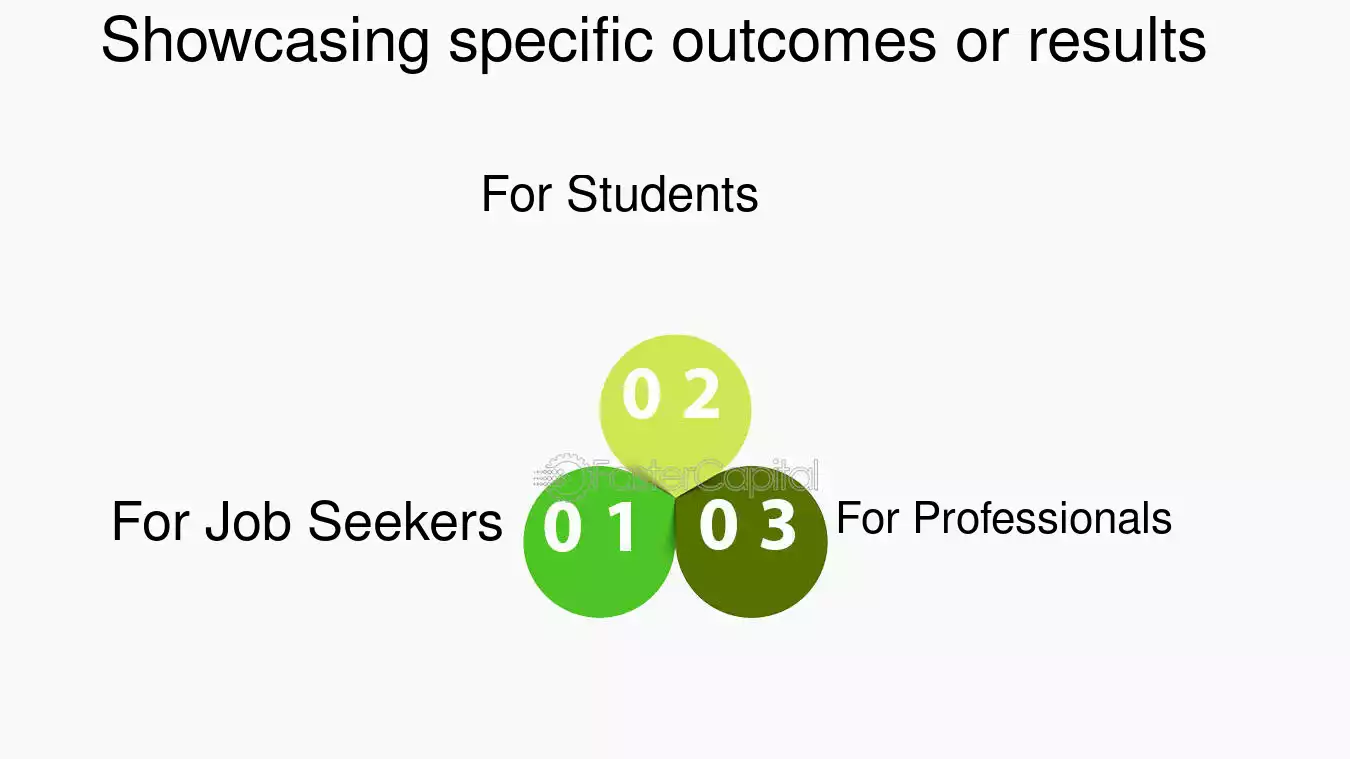Click the word 'results' in the heading

1117,42
